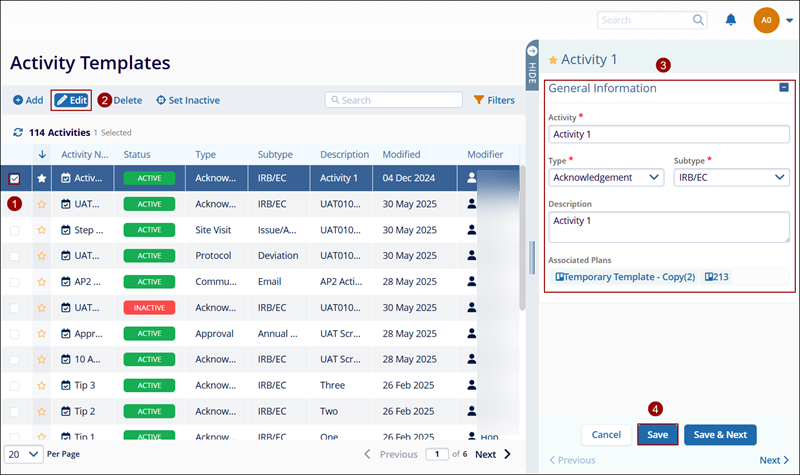
Task: Open the Subtype IRB/EC dropdown
Action: point(731,177)
